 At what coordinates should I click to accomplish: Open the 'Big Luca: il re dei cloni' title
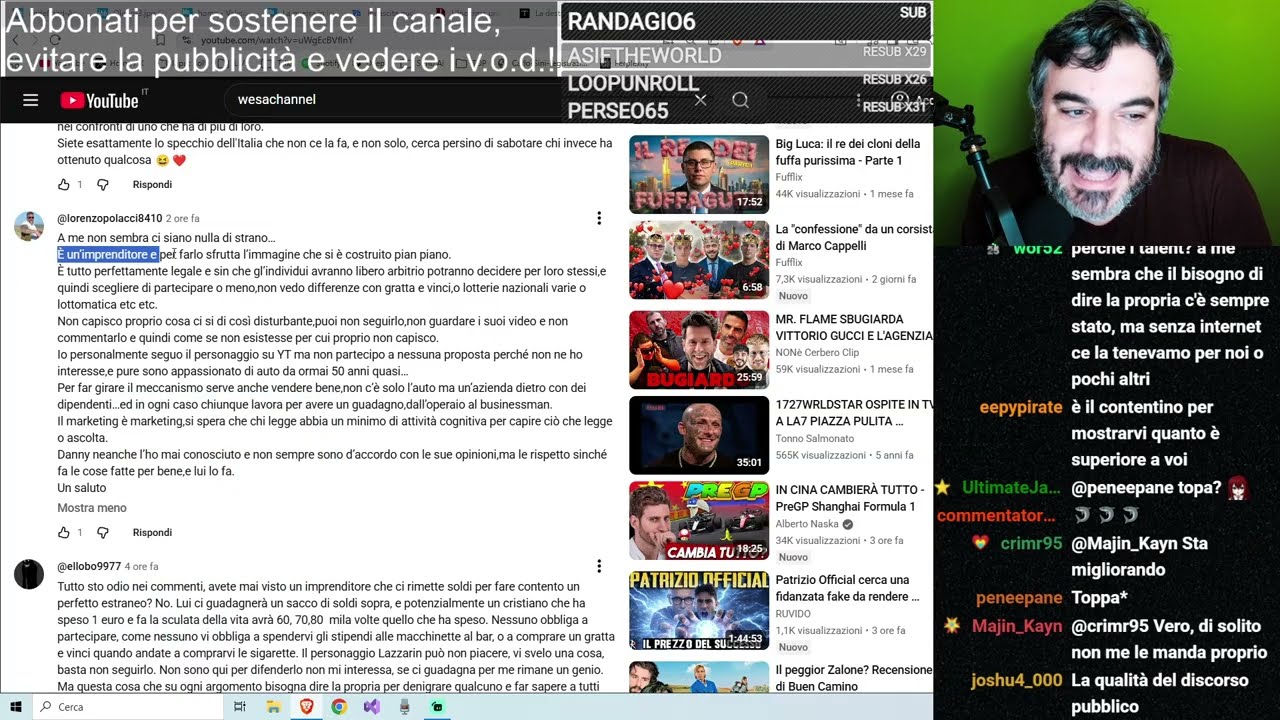(x=848, y=152)
